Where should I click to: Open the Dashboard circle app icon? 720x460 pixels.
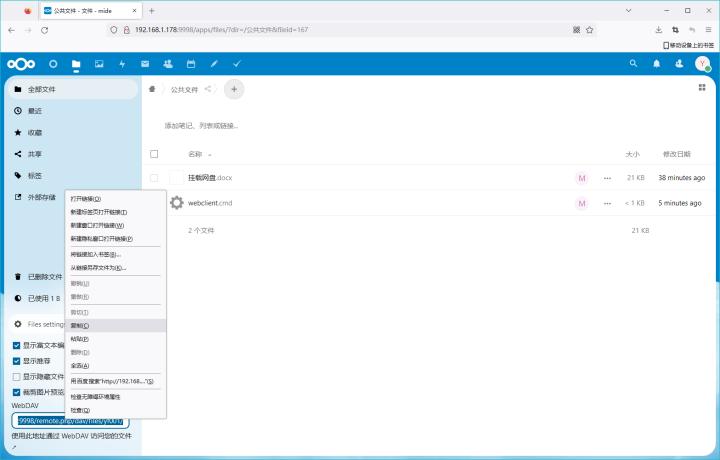pyautogui.click(x=53, y=64)
